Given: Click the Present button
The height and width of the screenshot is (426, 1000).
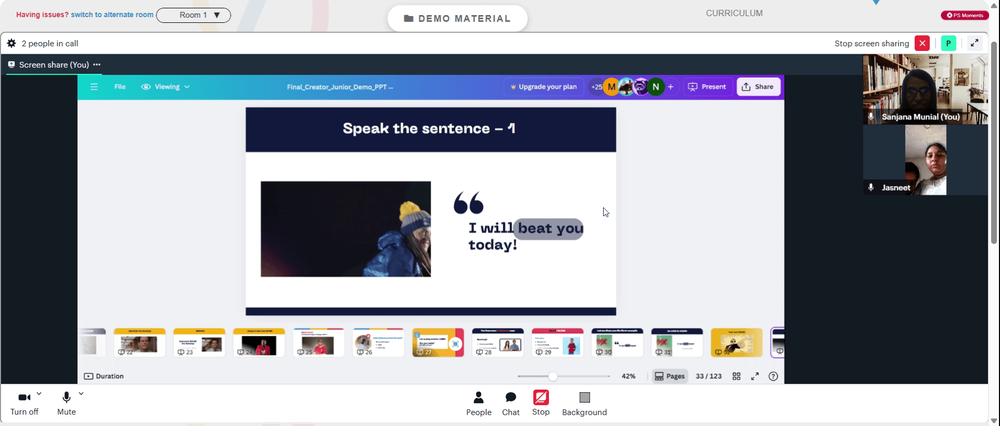Looking at the screenshot, I should pyautogui.click(x=707, y=87).
